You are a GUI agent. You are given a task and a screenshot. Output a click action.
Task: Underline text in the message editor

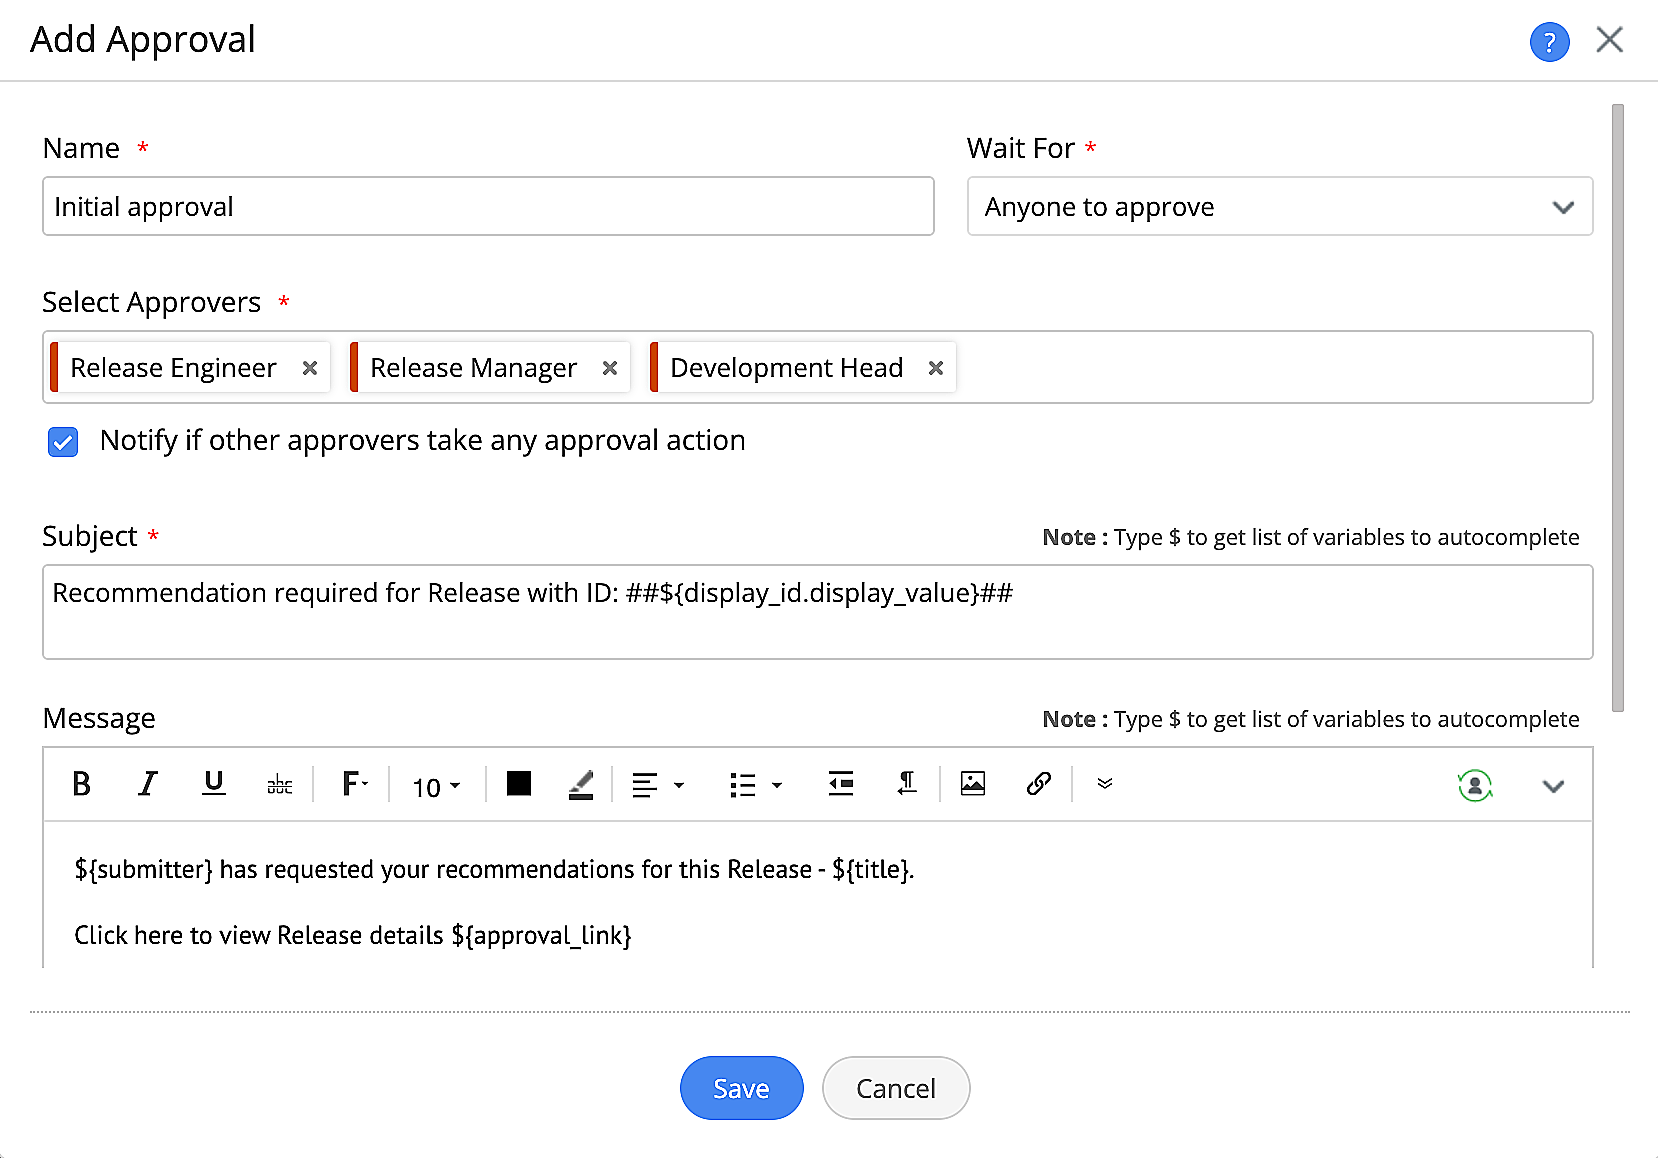(213, 784)
